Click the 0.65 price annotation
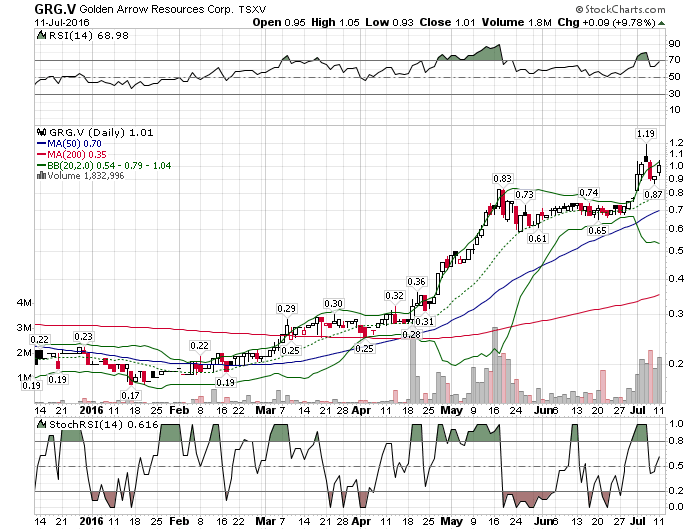Screen dimensions: 700x530 click(x=597, y=230)
